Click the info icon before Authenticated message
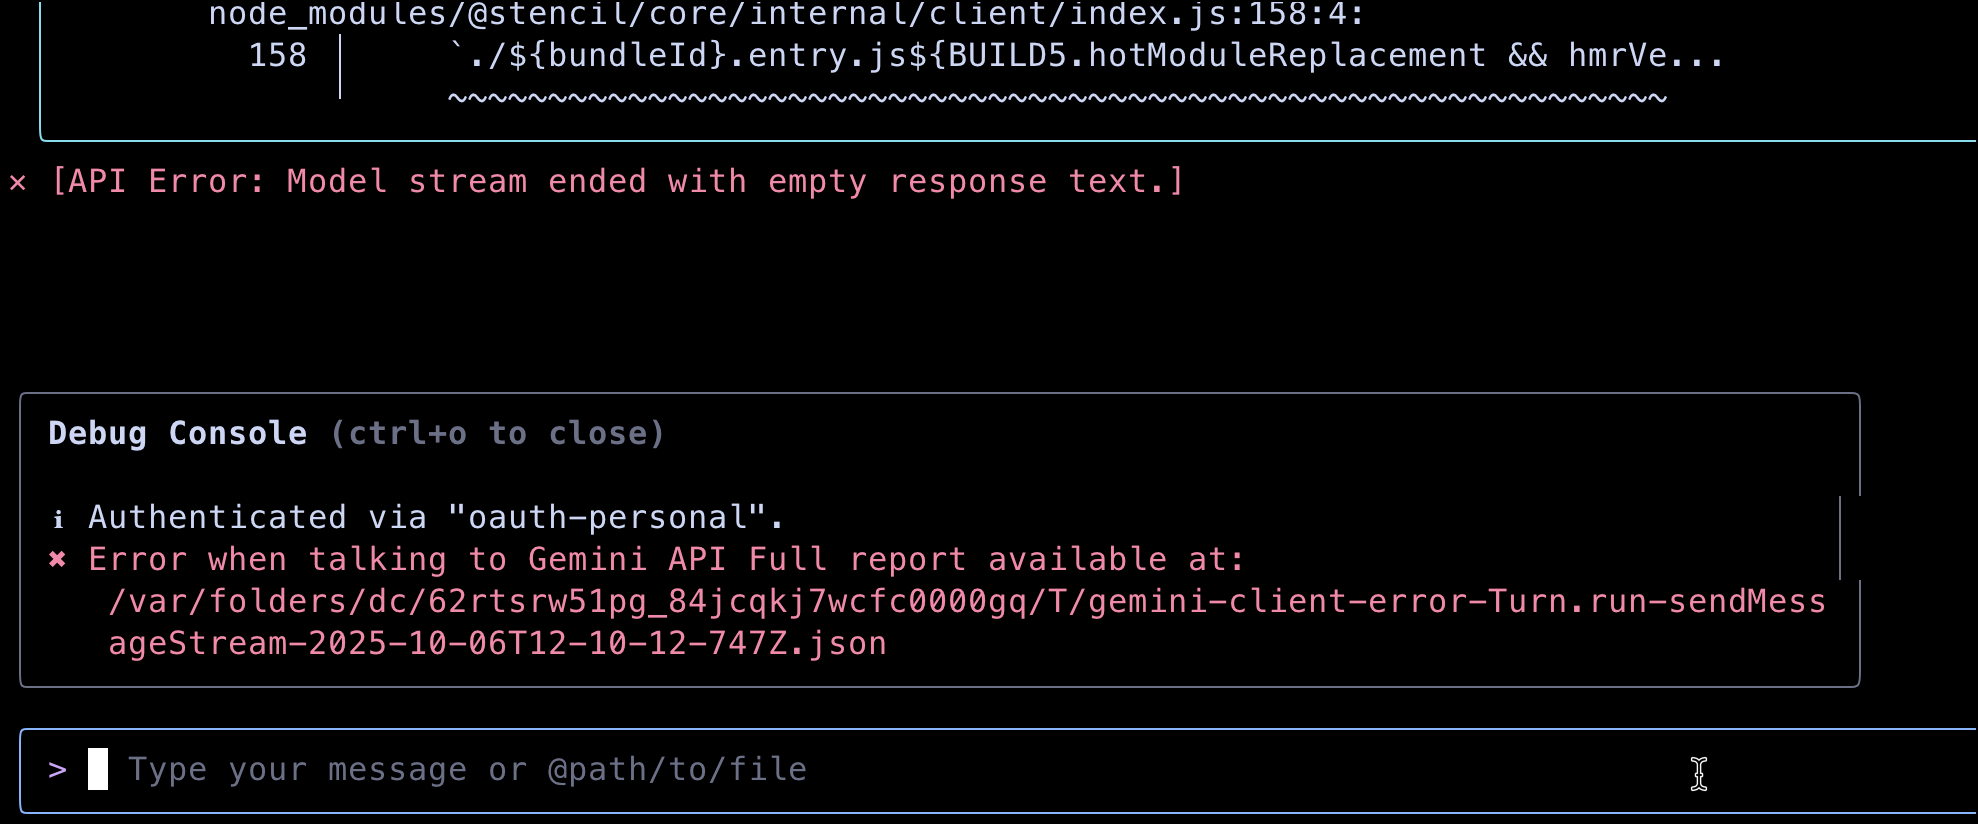The height and width of the screenshot is (824, 1978). 58,518
